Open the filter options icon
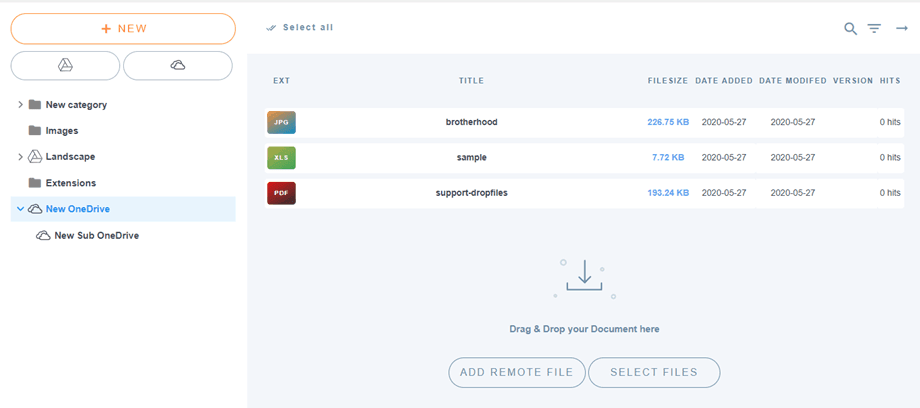The width and height of the screenshot is (920, 408). coord(874,29)
